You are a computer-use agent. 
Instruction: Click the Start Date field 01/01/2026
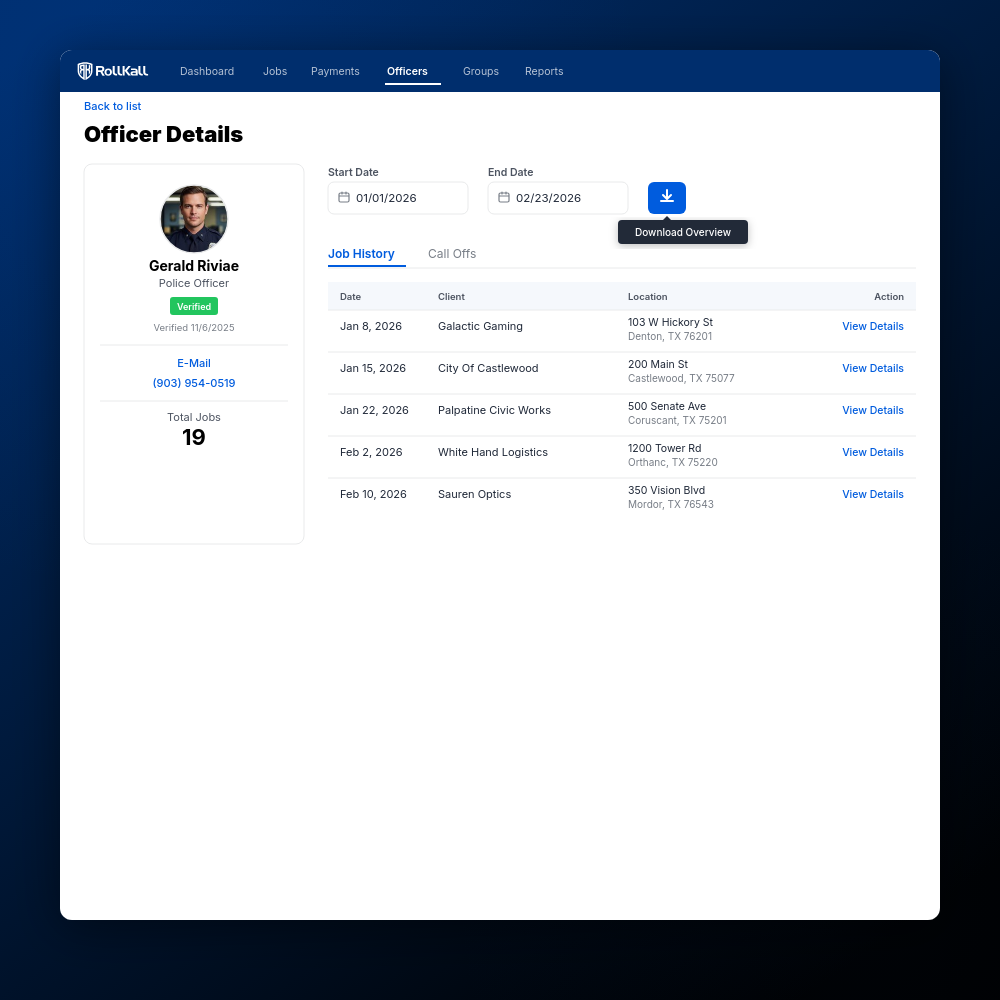(398, 198)
